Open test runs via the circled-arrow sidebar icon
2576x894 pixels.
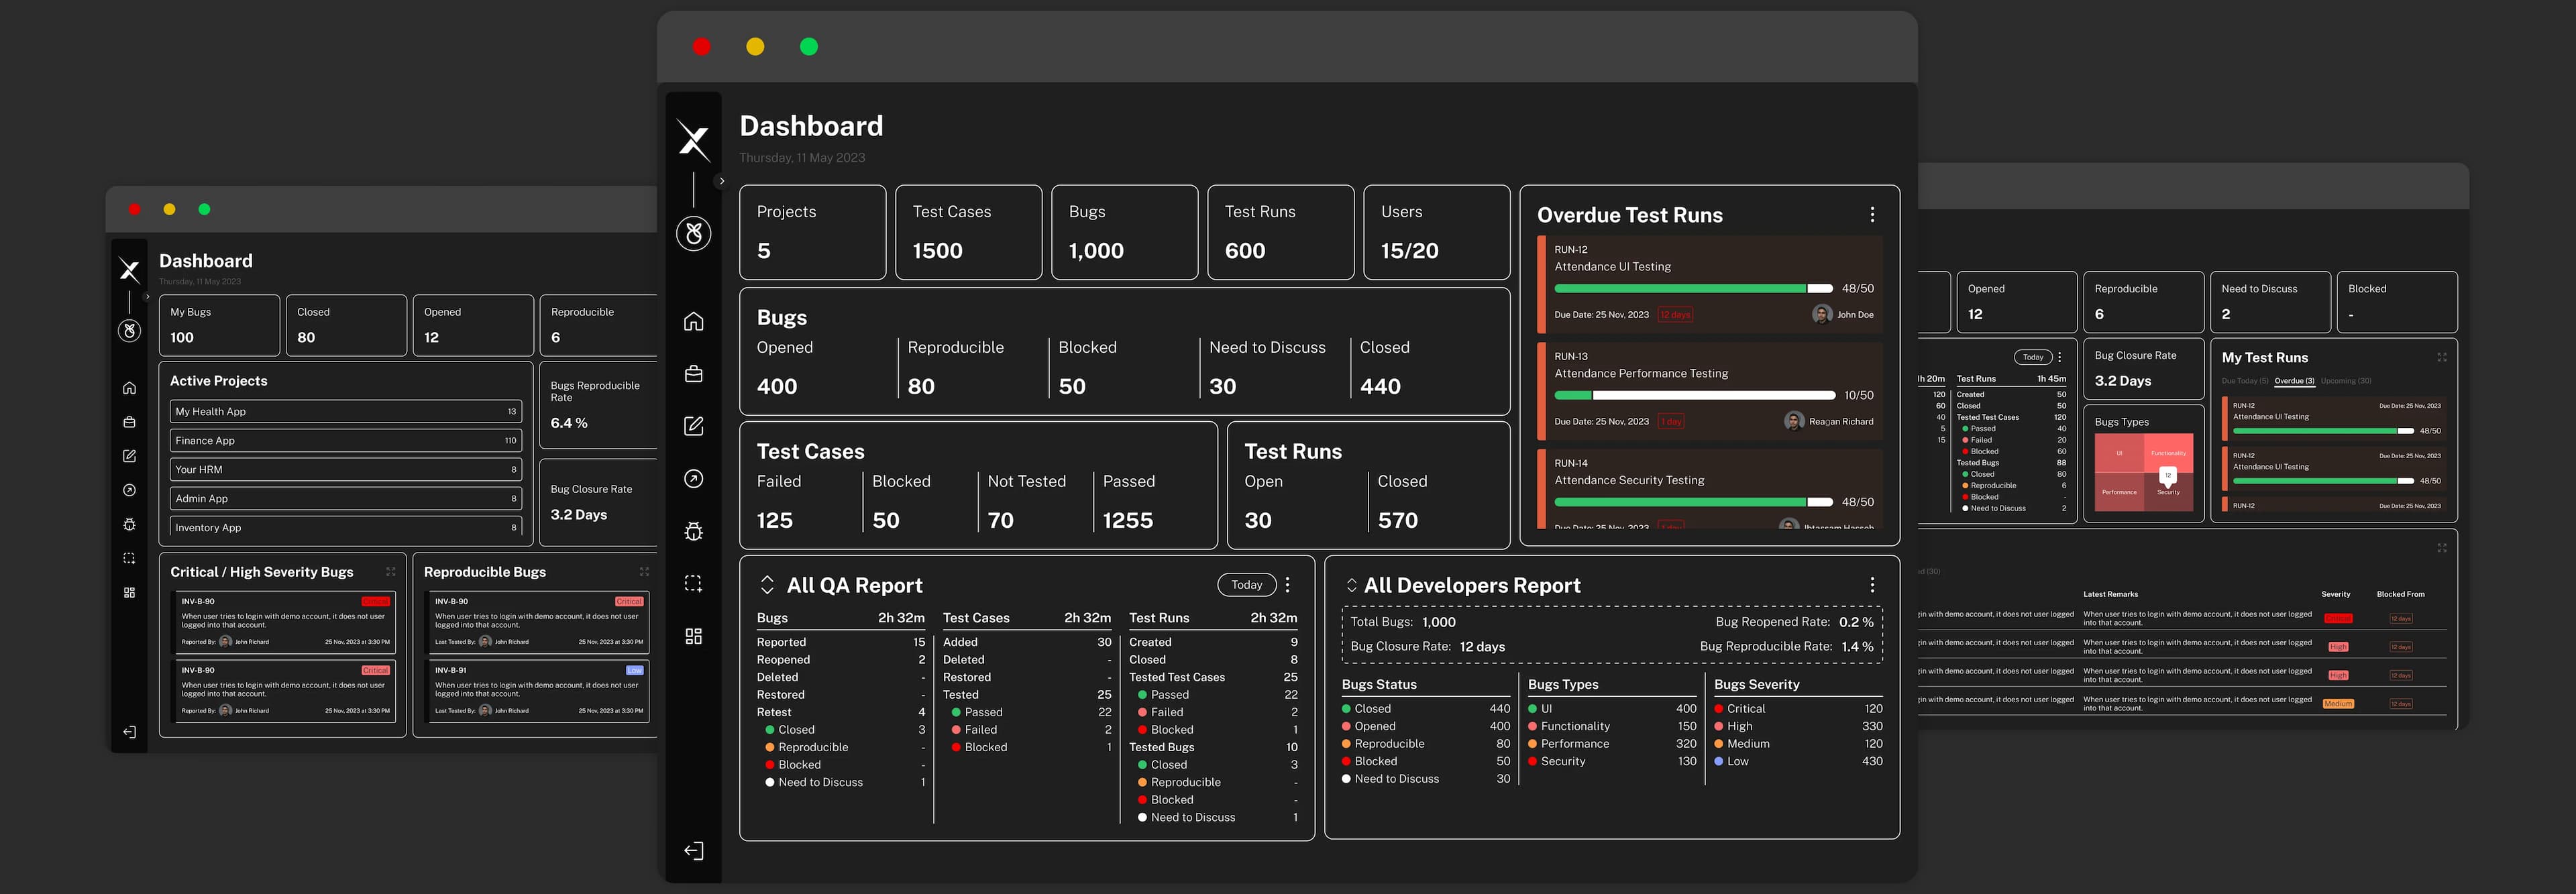tap(694, 478)
